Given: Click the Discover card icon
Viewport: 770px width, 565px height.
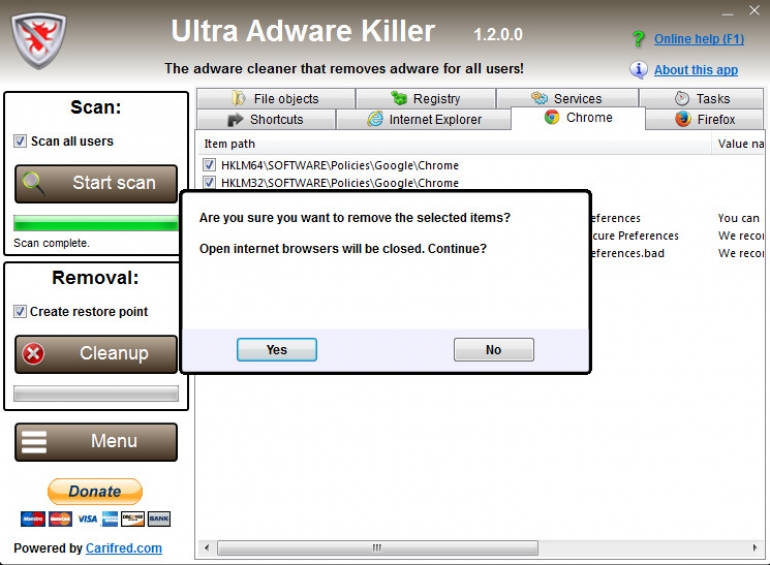Looking at the screenshot, I should (133, 519).
